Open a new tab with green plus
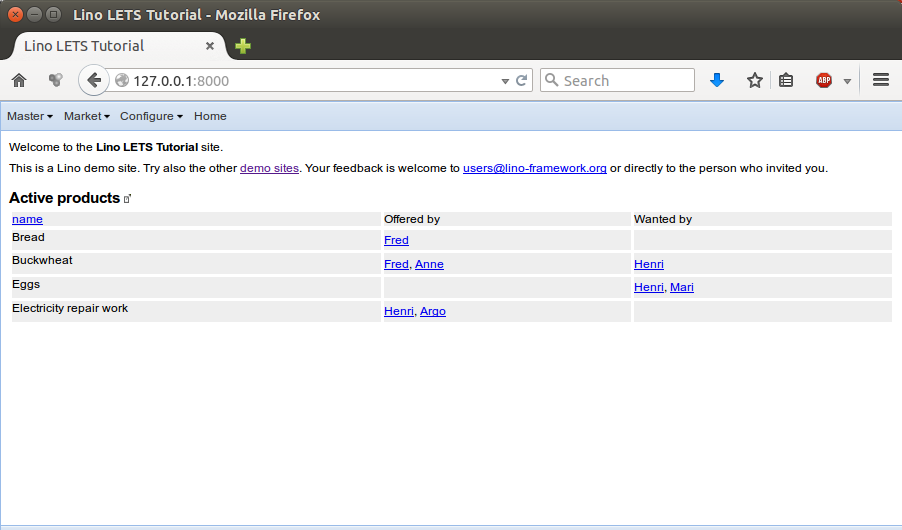This screenshot has width=902, height=530. 243,46
